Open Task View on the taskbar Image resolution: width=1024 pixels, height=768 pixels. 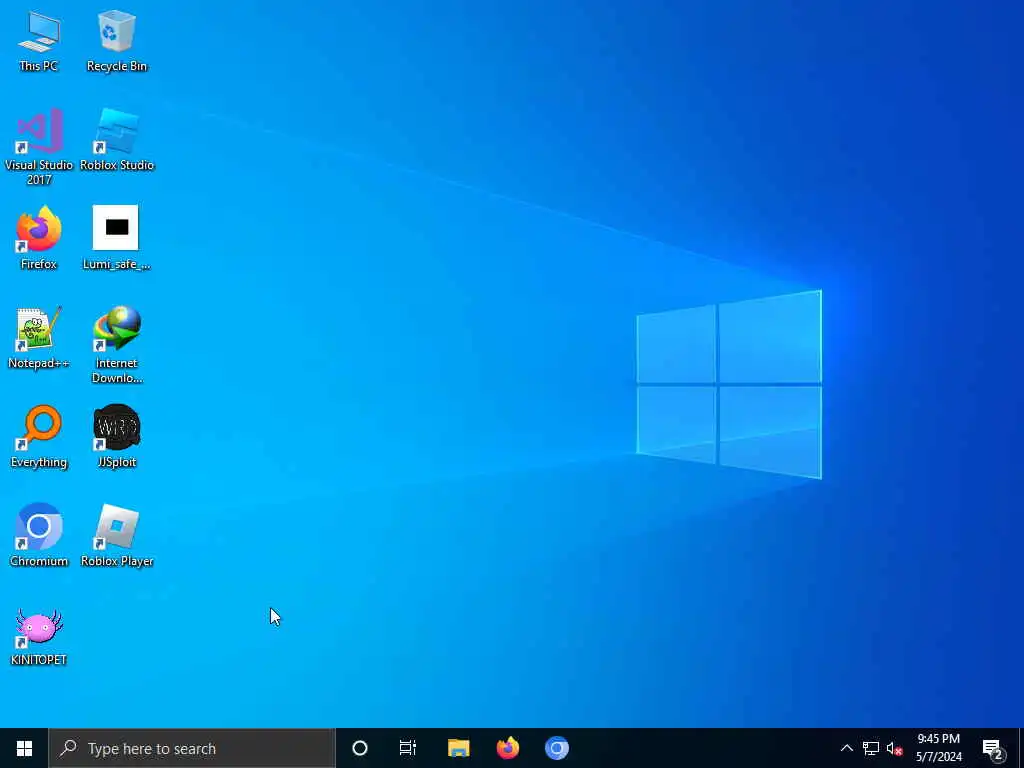(408, 748)
